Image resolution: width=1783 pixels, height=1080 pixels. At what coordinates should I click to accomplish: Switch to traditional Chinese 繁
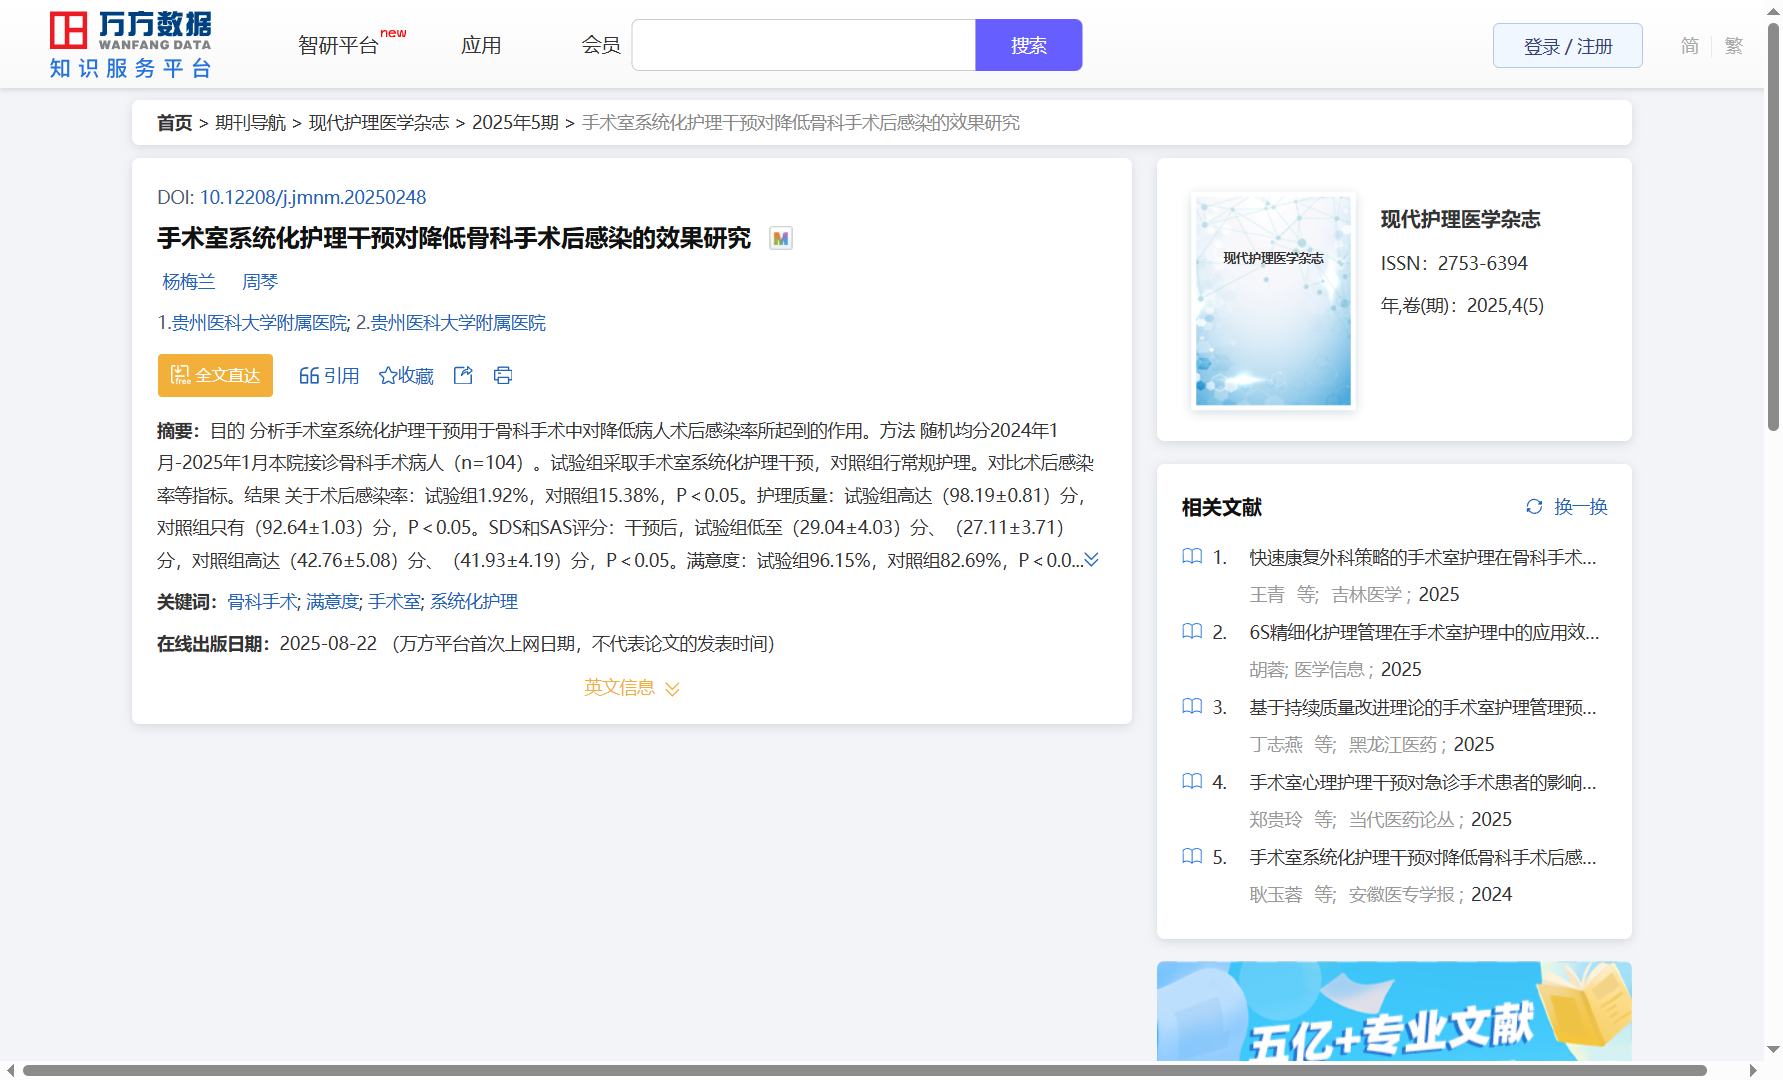click(1733, 46)
